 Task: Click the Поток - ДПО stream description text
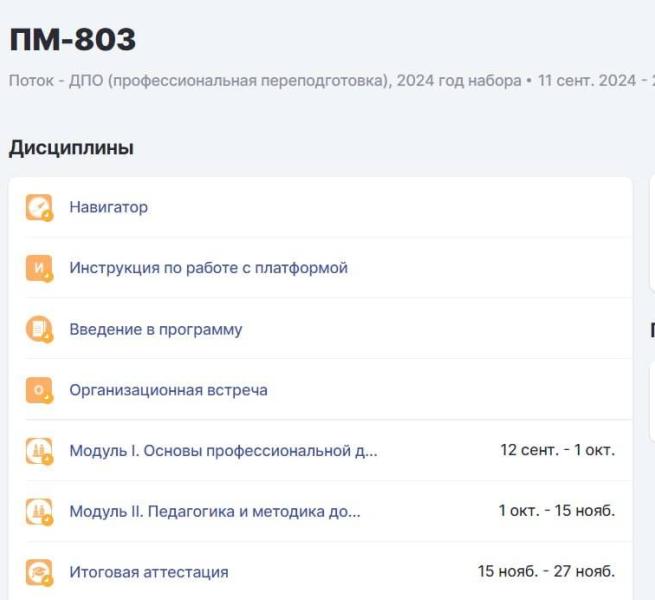[265, 80]
